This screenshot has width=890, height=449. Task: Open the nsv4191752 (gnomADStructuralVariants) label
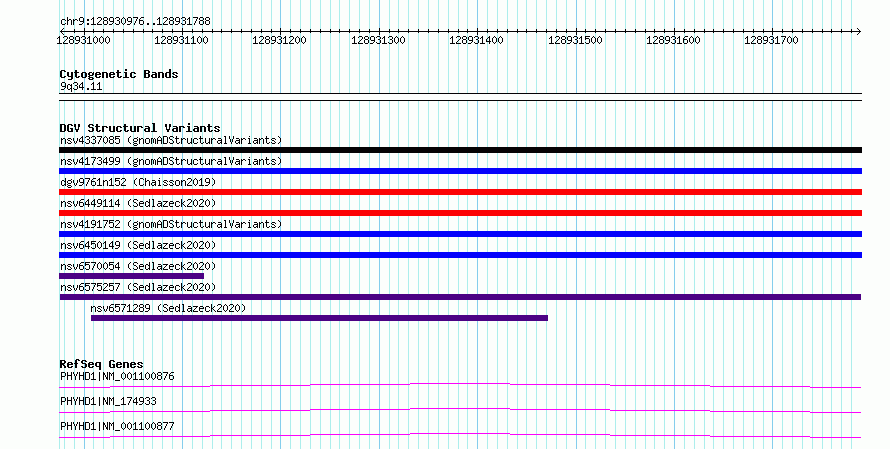pyautogui.click(x=171, y=224)
